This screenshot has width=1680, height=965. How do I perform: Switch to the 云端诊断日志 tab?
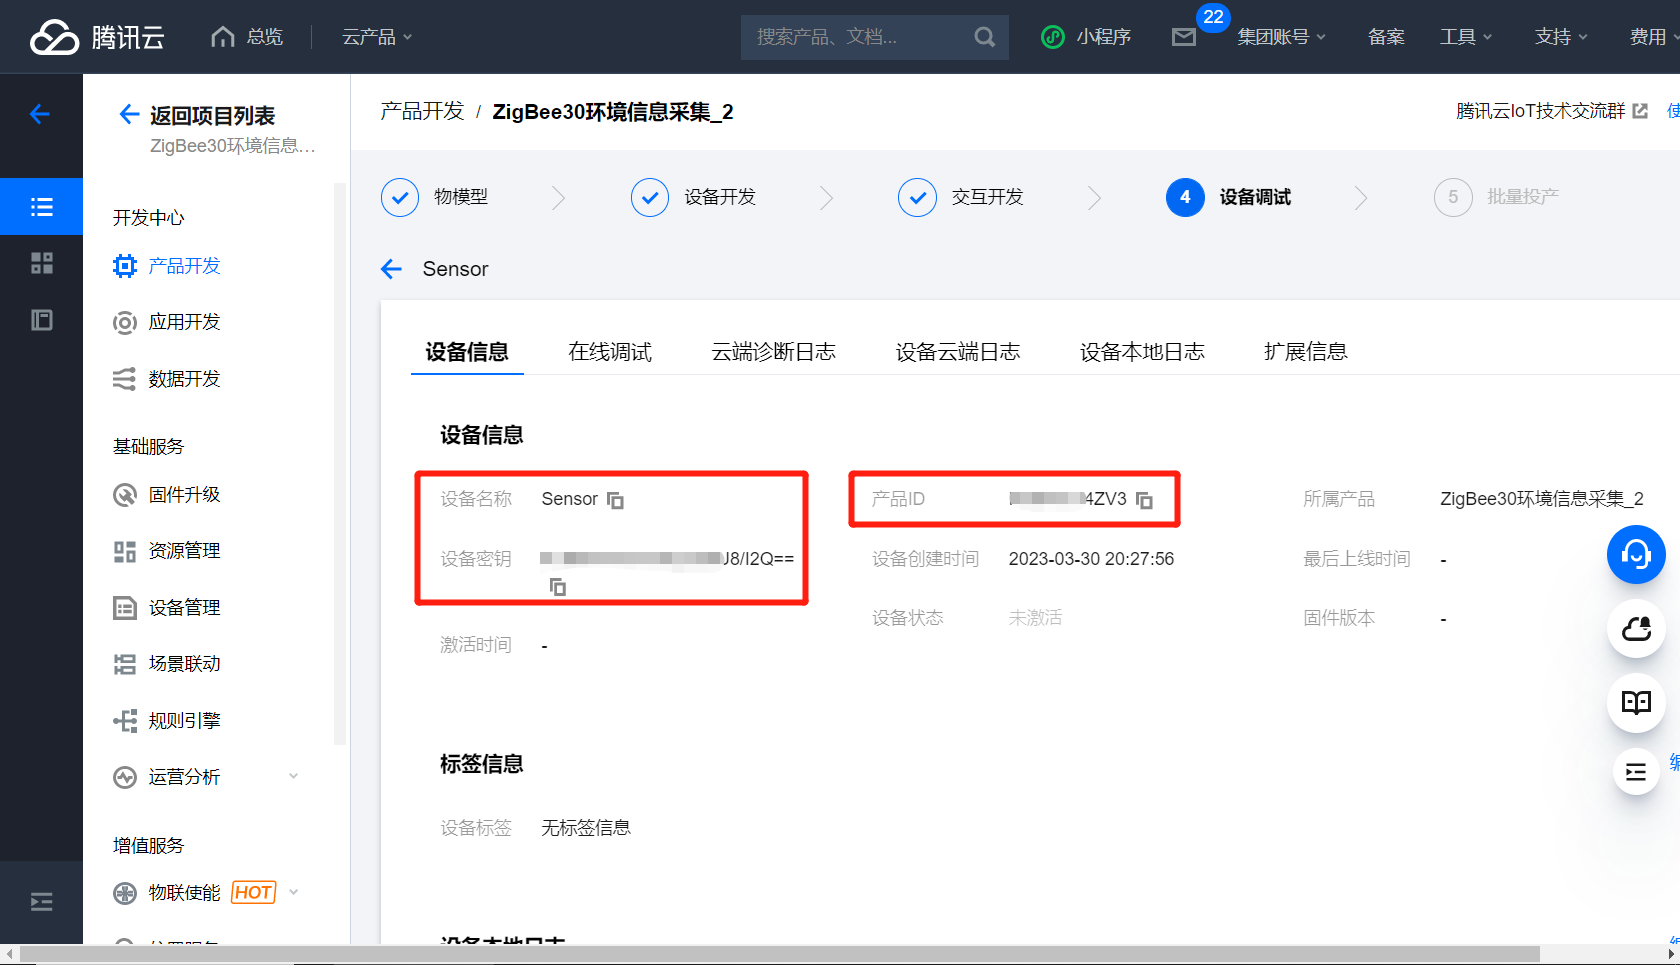pyautogui.click(x=773, y=352)
